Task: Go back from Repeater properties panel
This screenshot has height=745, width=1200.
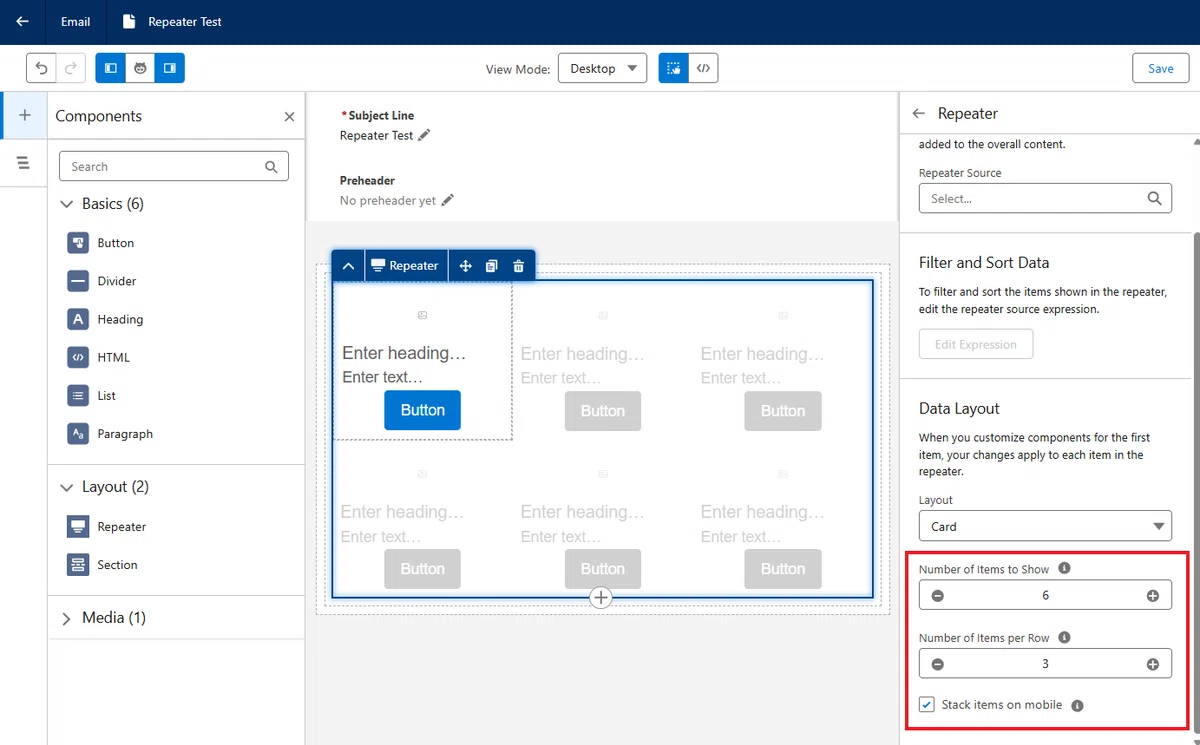Action: tap(919, 114)
